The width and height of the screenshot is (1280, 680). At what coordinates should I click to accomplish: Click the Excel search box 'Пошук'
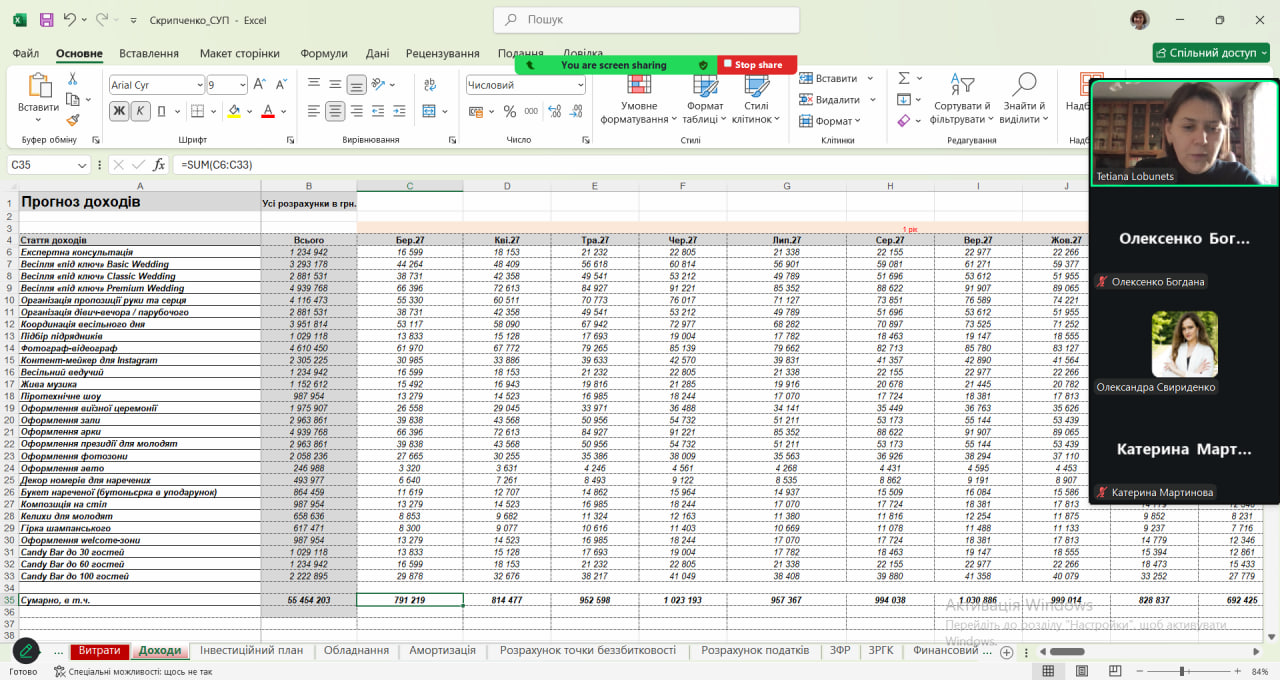(x=646, y=20)
